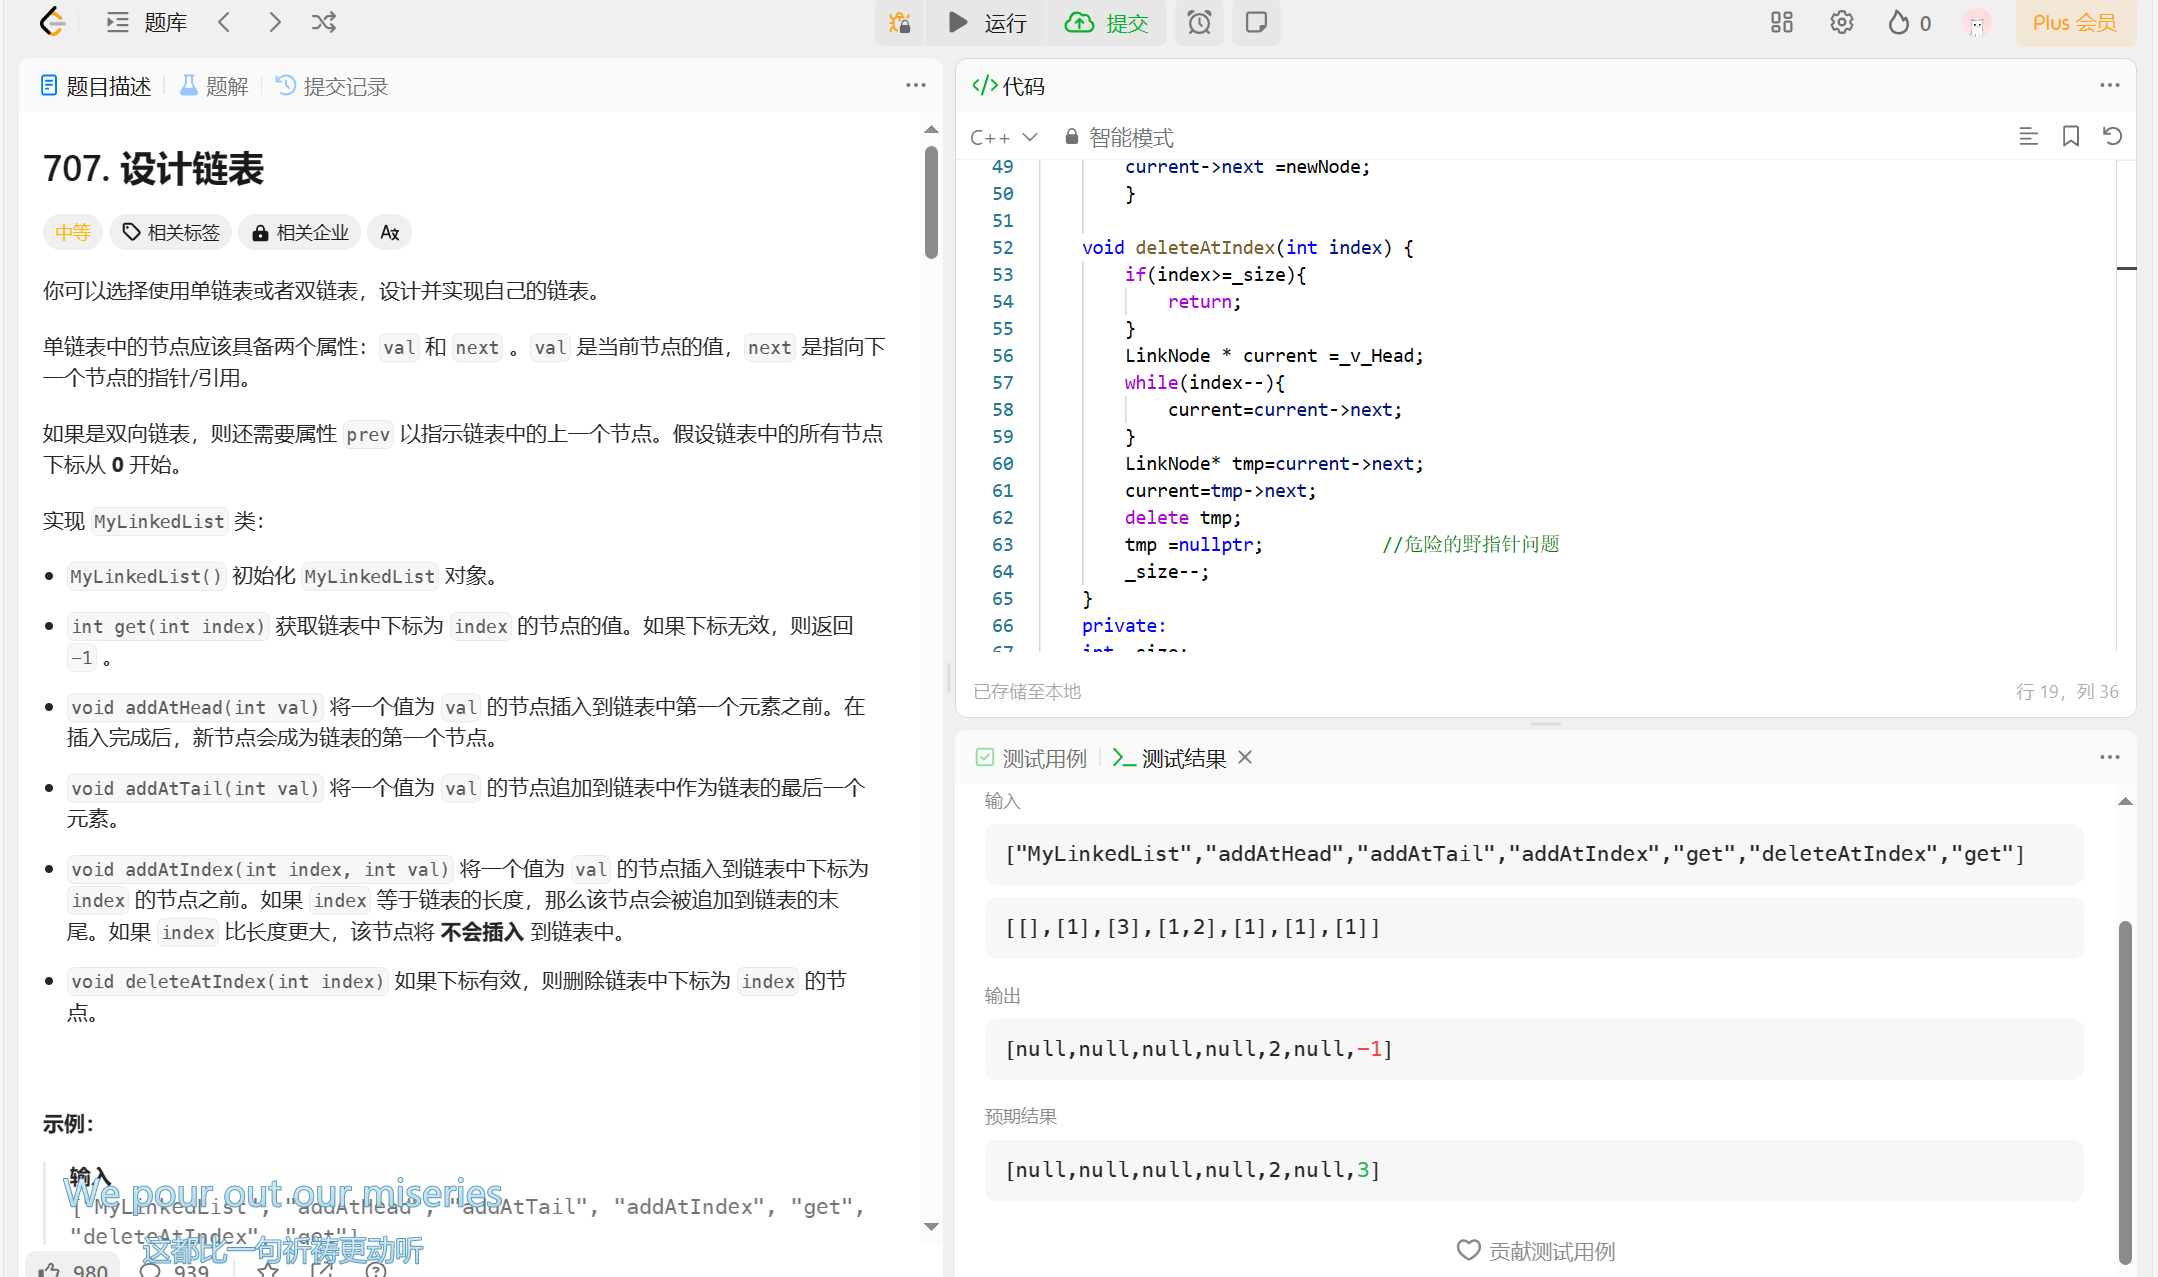Click the 已存储至本地 status text

coord(1027,691)
